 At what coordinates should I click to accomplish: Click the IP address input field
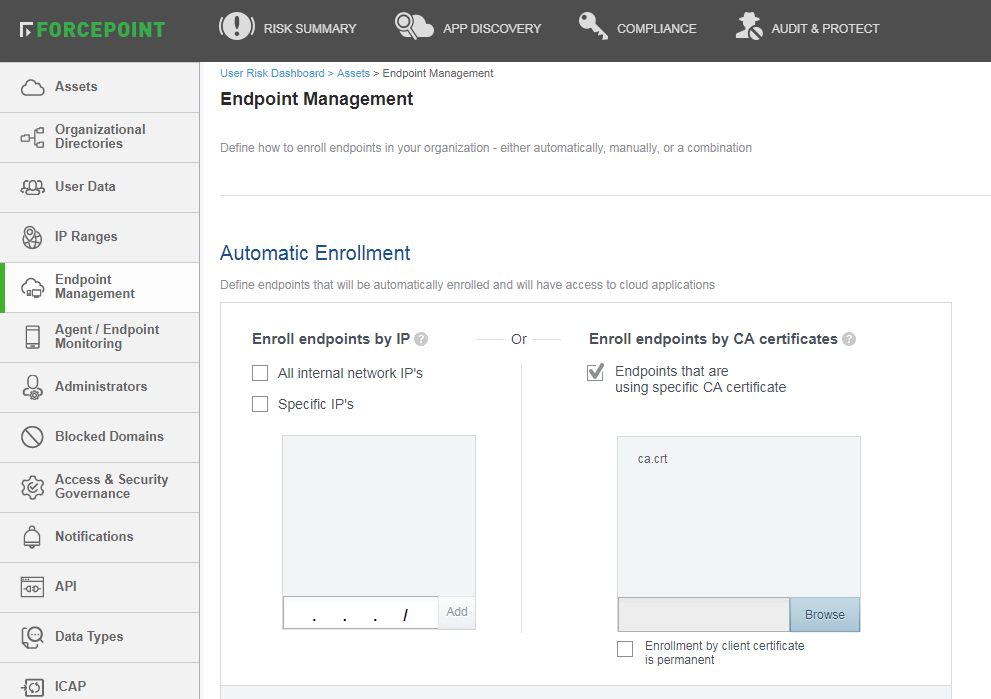(x=360, y=613)
